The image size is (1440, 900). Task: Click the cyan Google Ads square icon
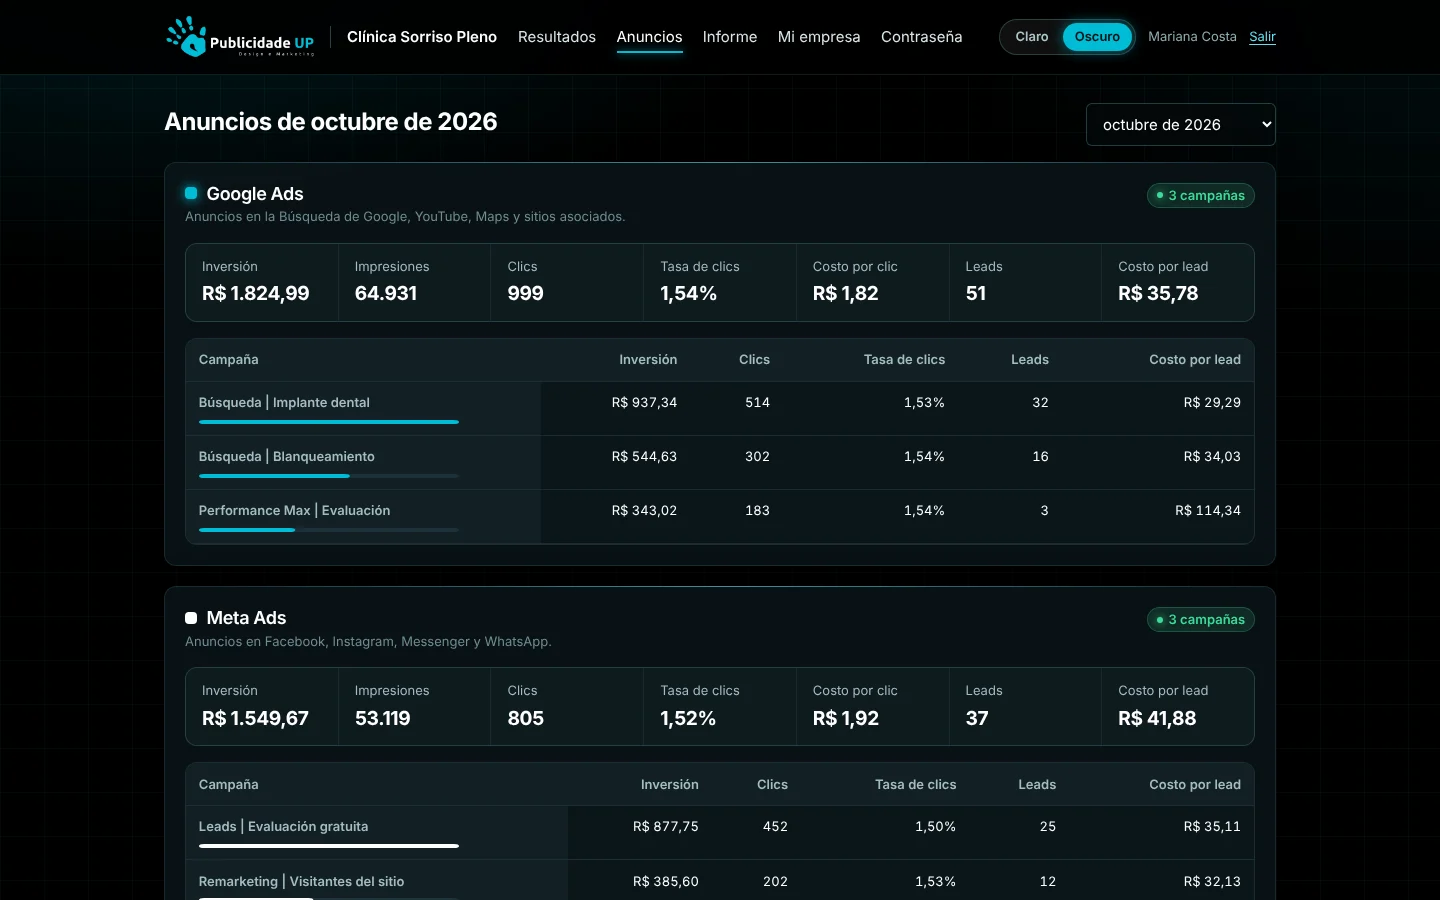(x=191, y=193)
